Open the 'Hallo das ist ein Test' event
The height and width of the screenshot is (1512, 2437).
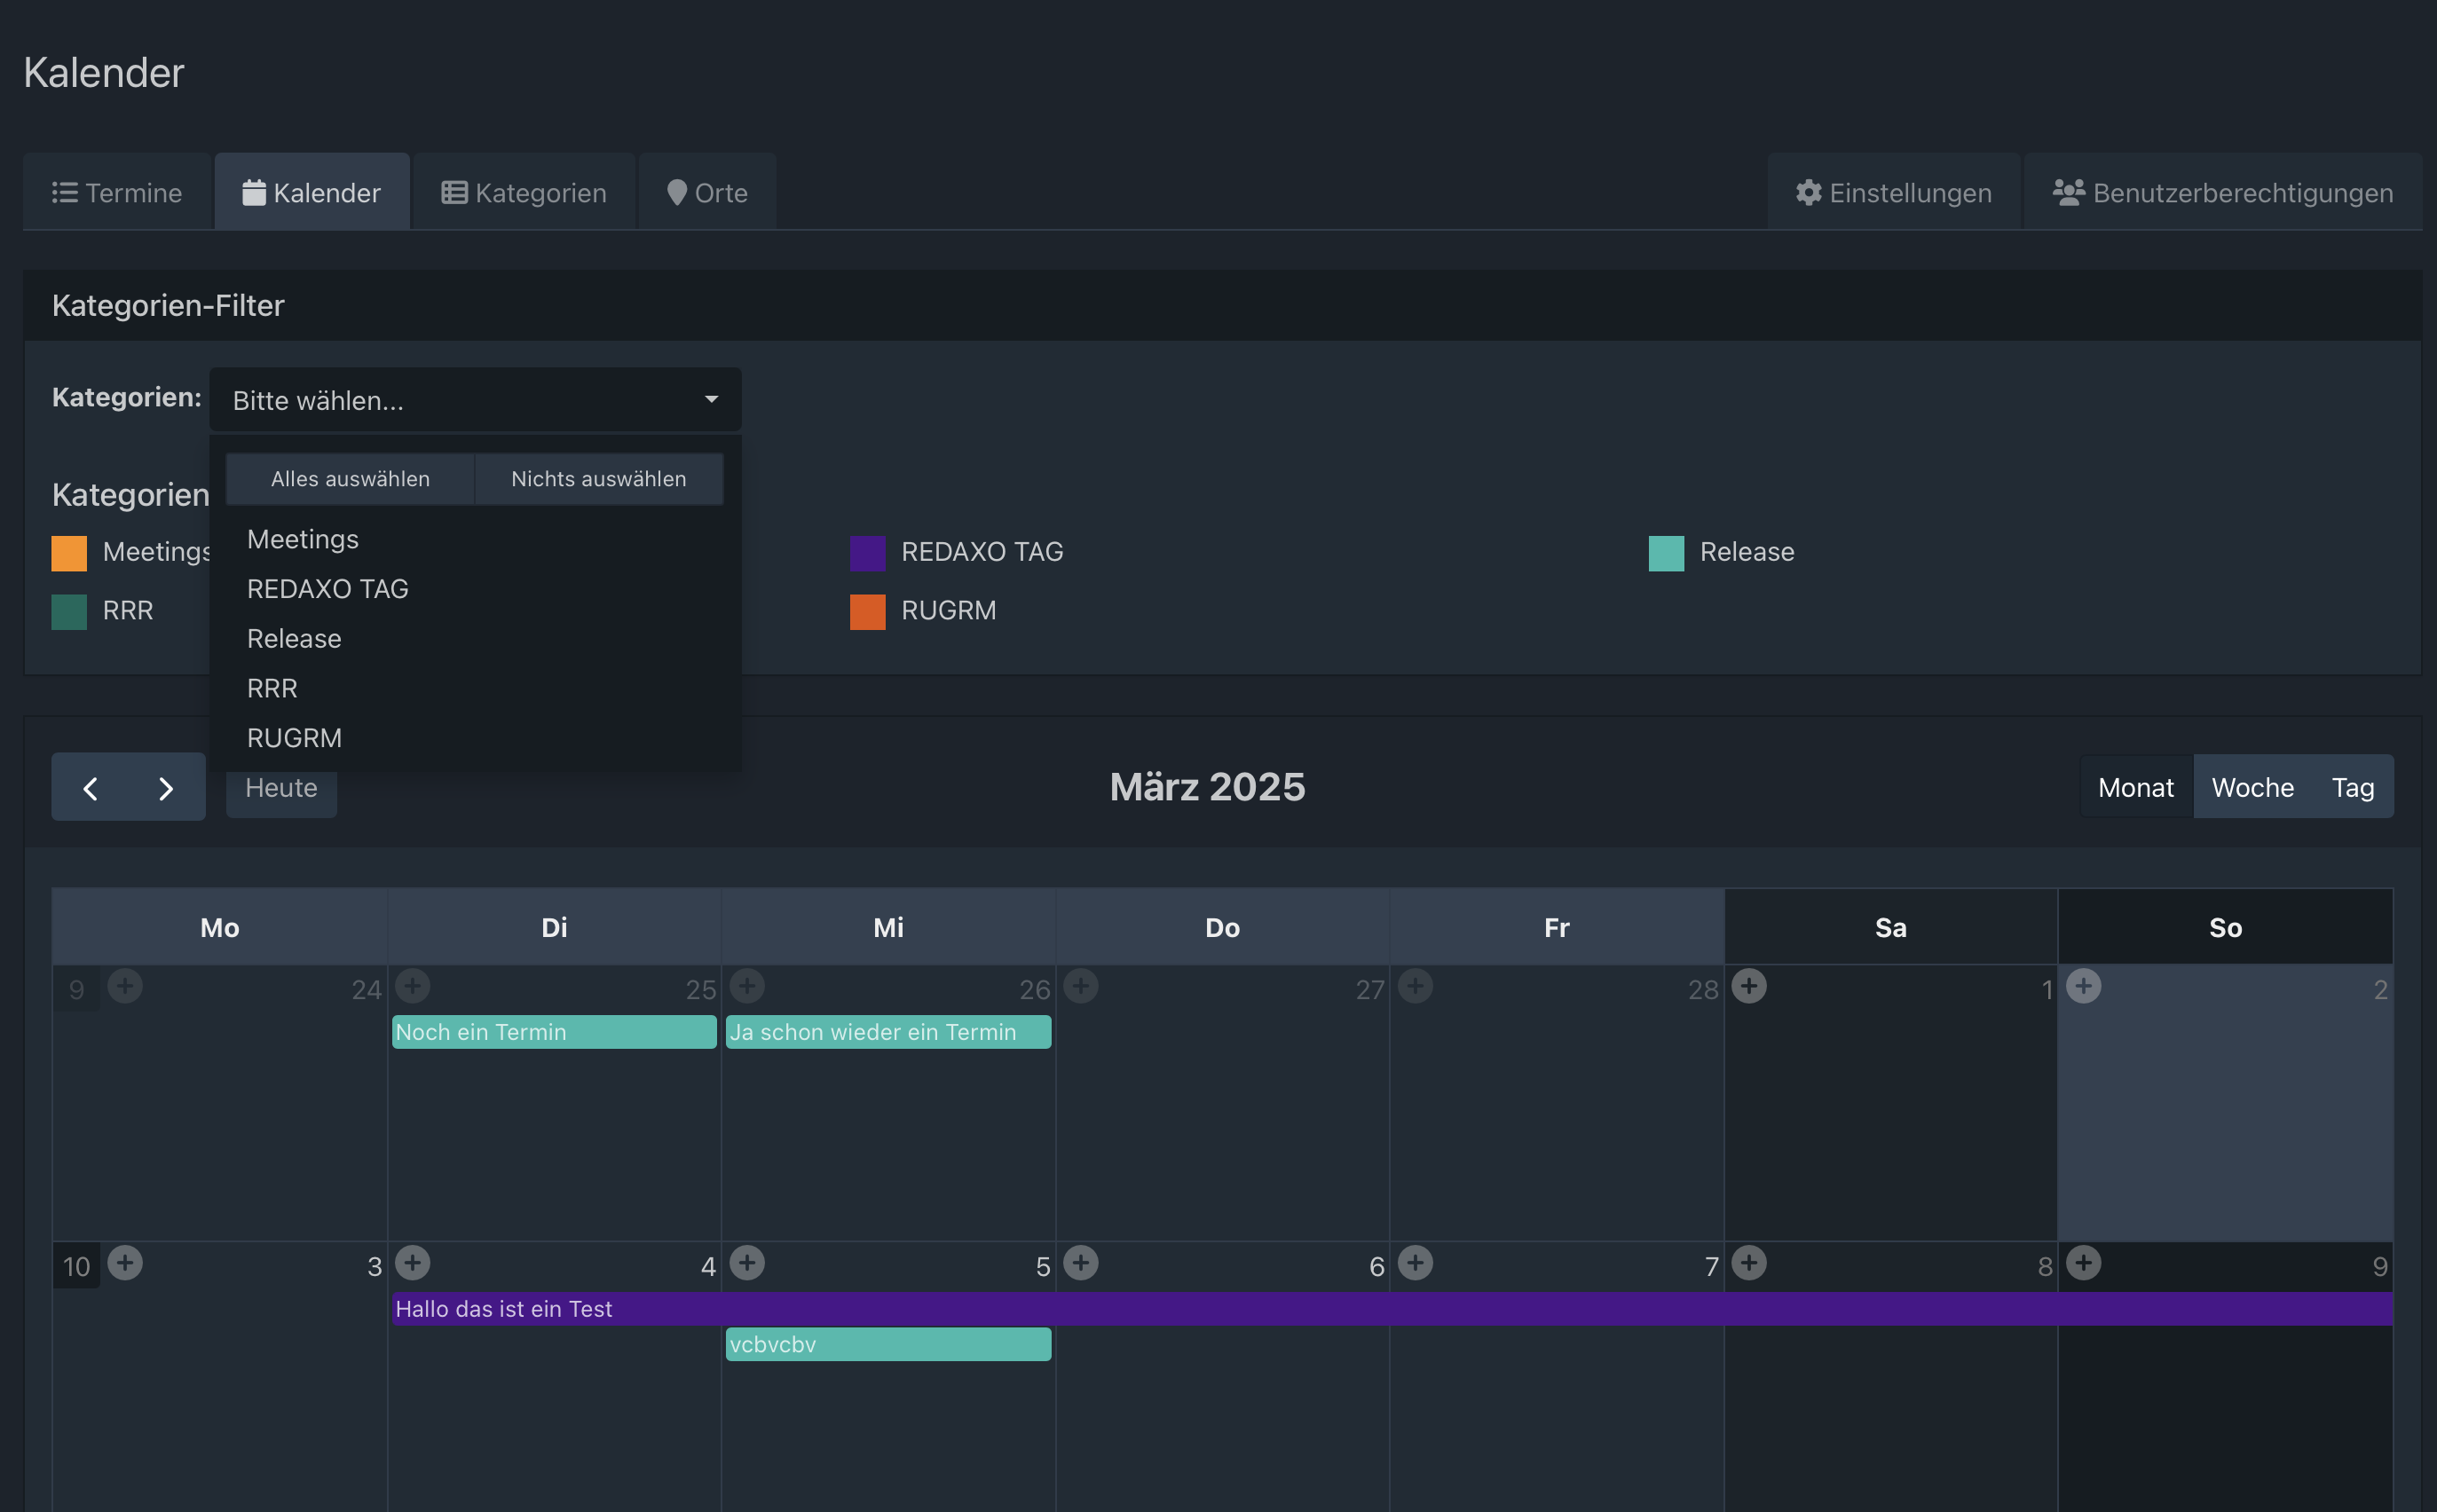[1392, 1309]
